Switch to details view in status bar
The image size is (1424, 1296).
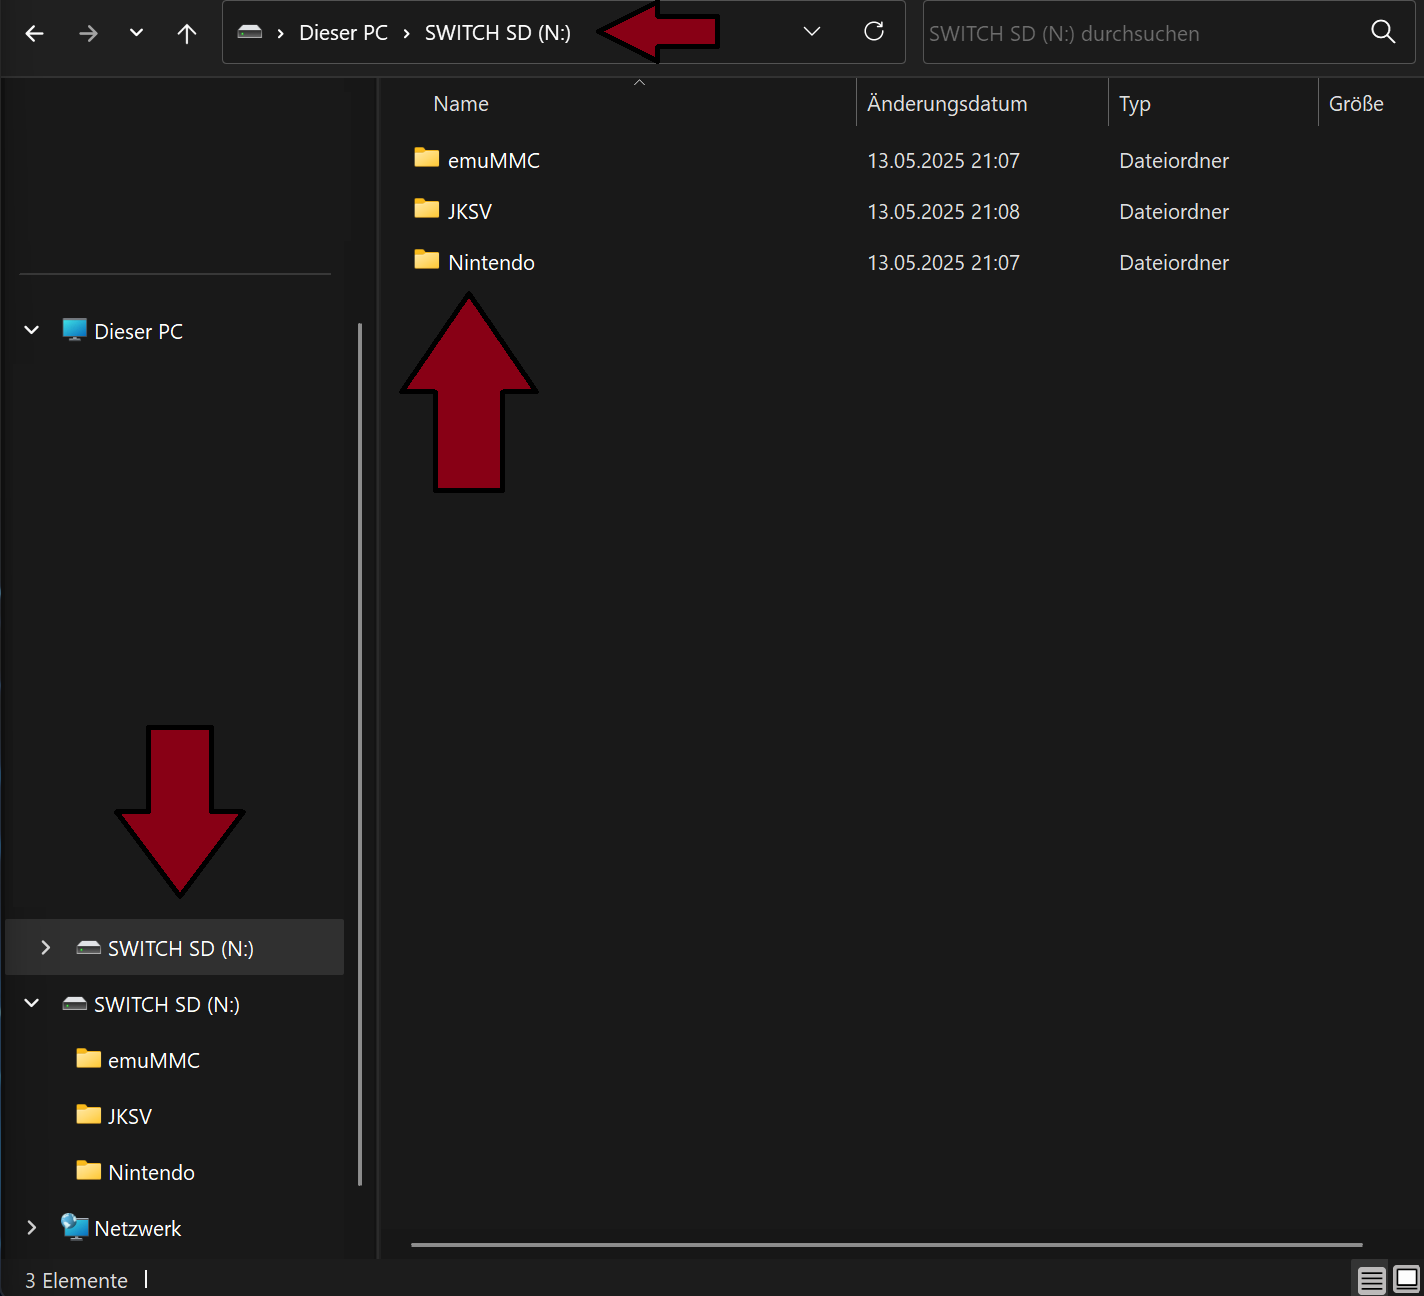[1371, 1280]
